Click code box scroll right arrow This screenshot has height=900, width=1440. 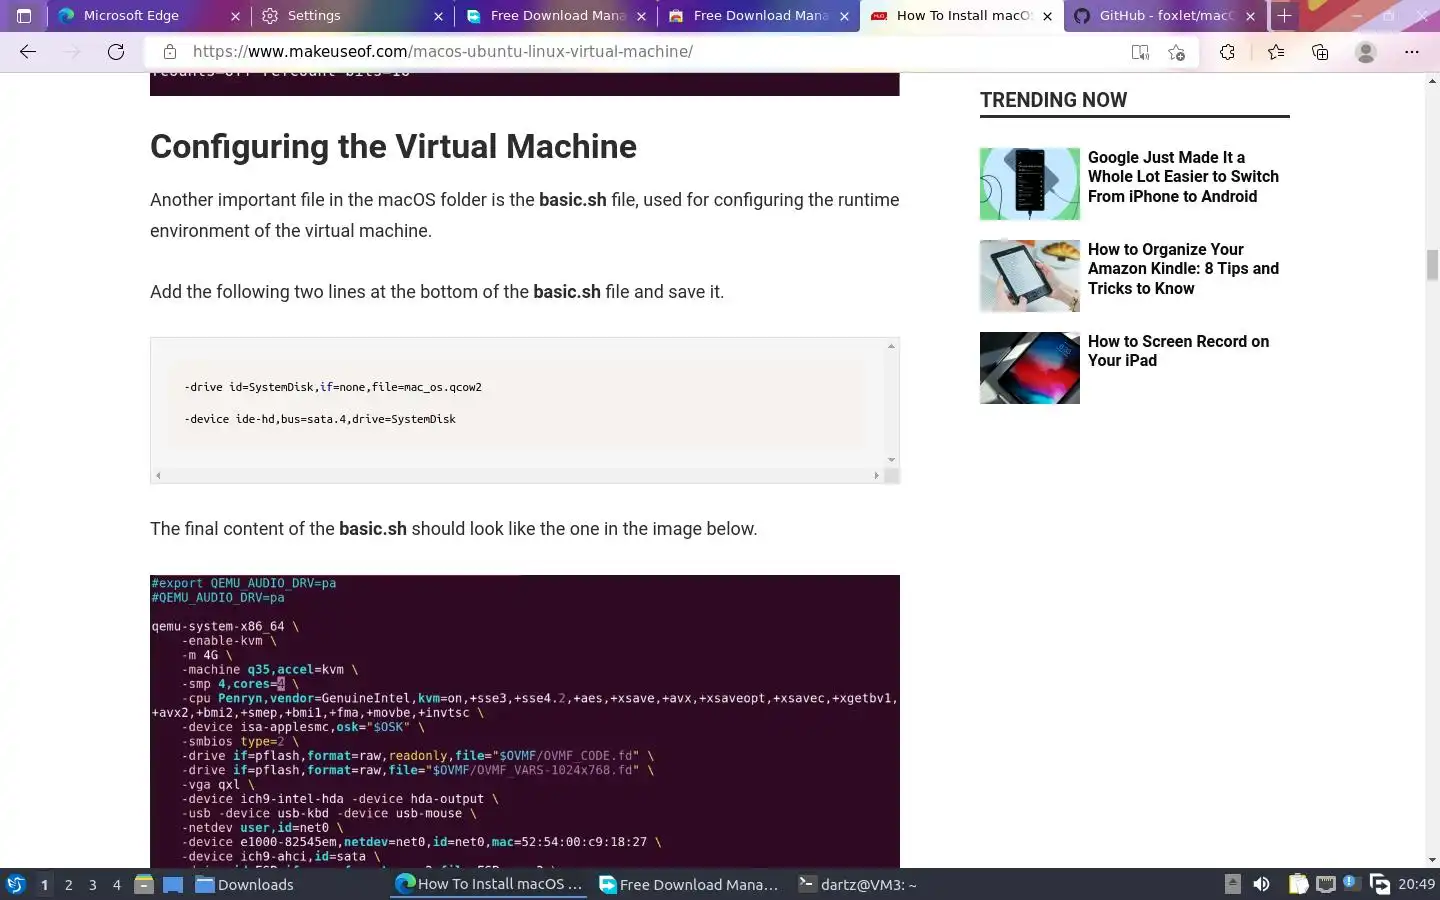click(877, 476)
